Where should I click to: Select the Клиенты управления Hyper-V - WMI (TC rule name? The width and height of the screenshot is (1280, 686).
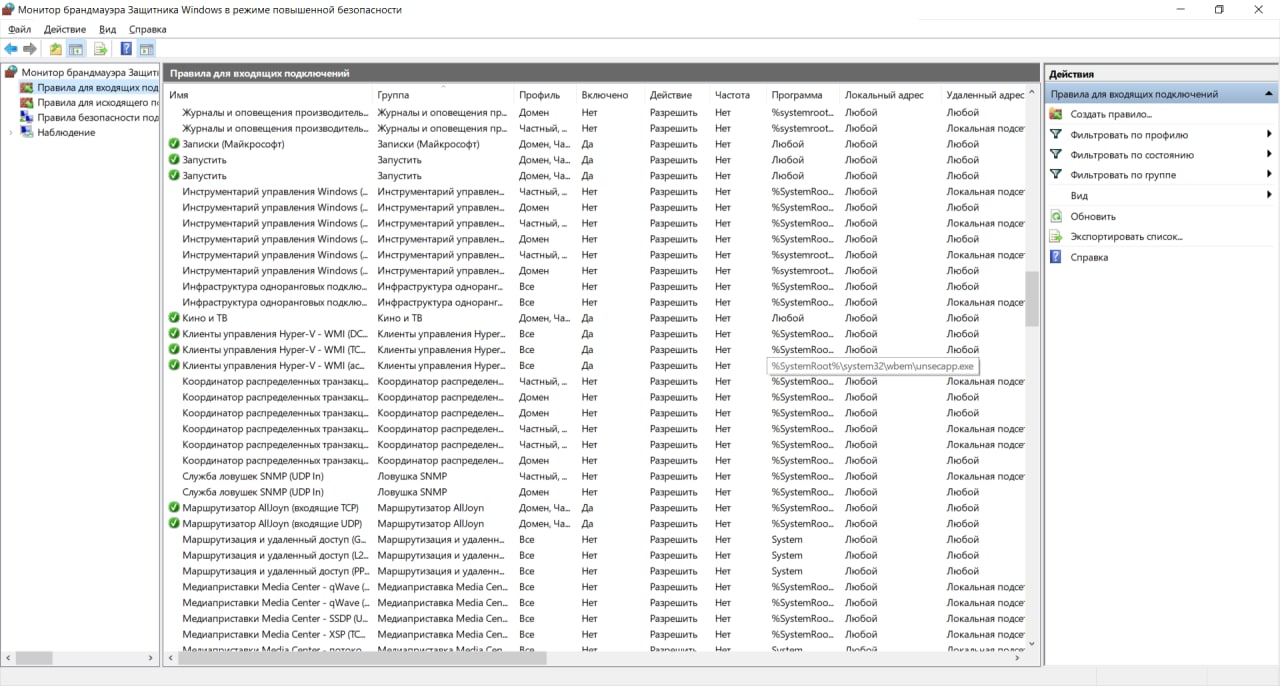tap(275, 350)
